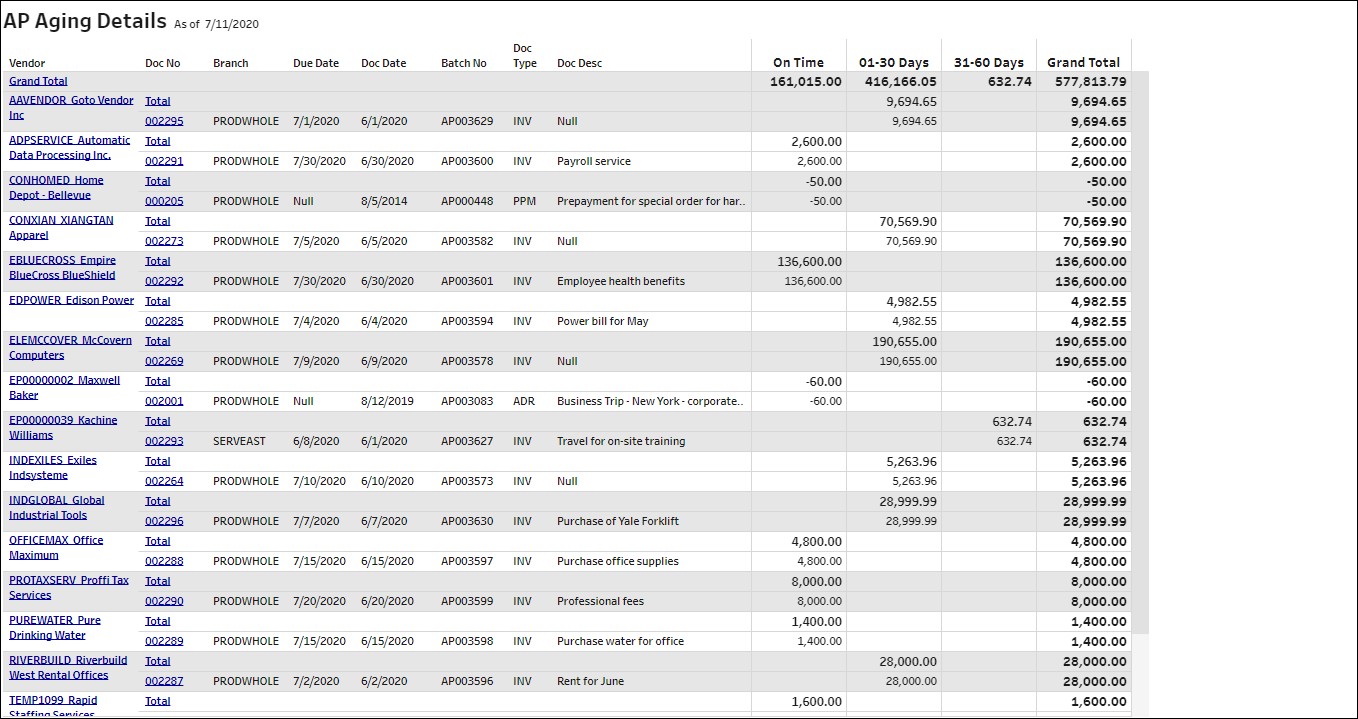Open vendor EP00000039 Kachine Williams
This screenshot has width=1358, height=719.
pos(63,428)
